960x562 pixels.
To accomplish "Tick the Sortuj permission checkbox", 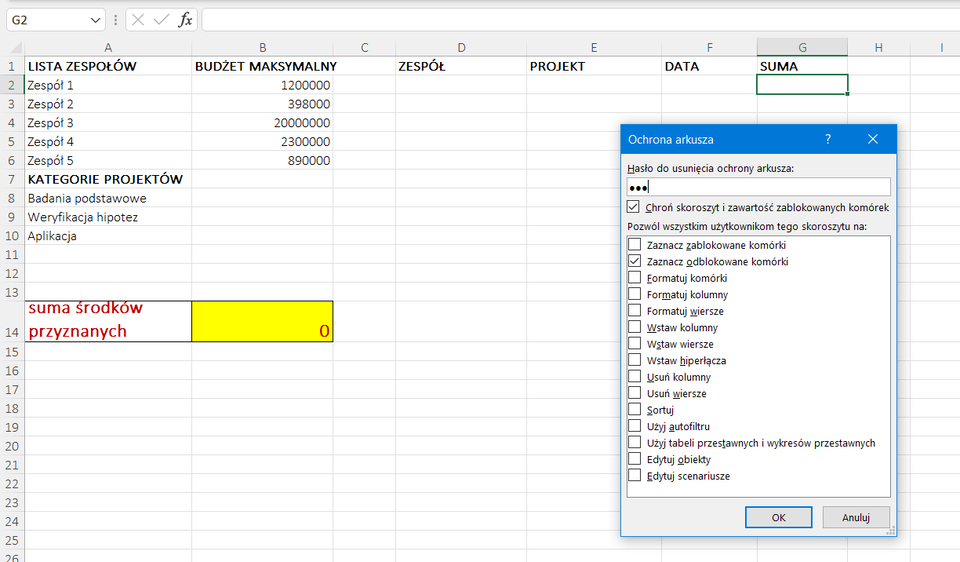I will tap(634, 410).
